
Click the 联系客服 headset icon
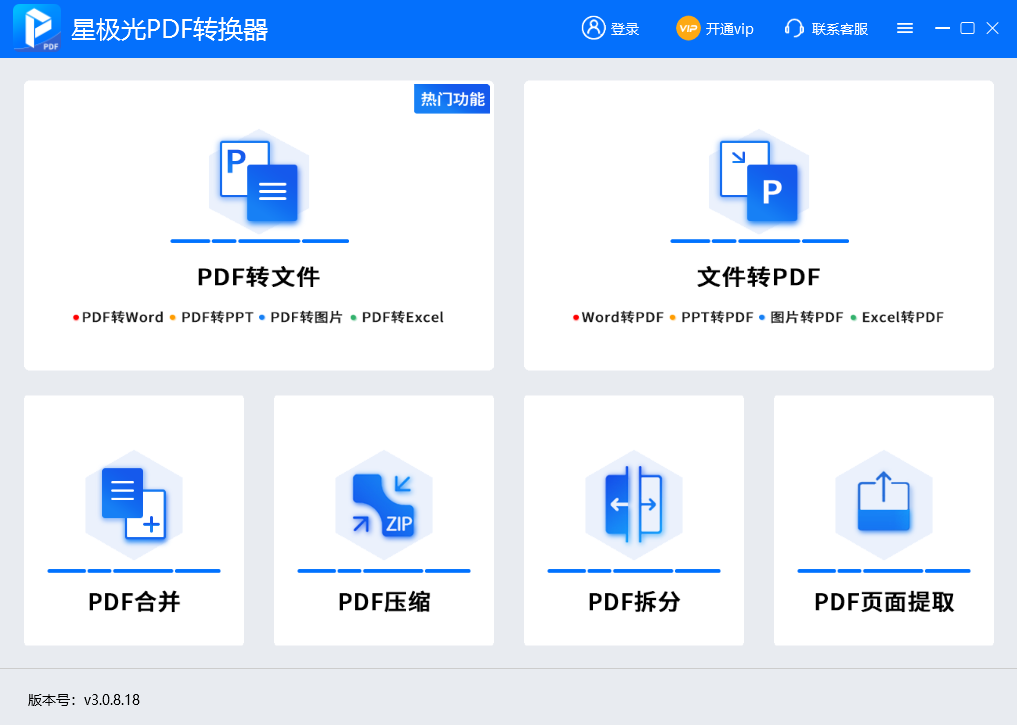click(x=793, y=28)
